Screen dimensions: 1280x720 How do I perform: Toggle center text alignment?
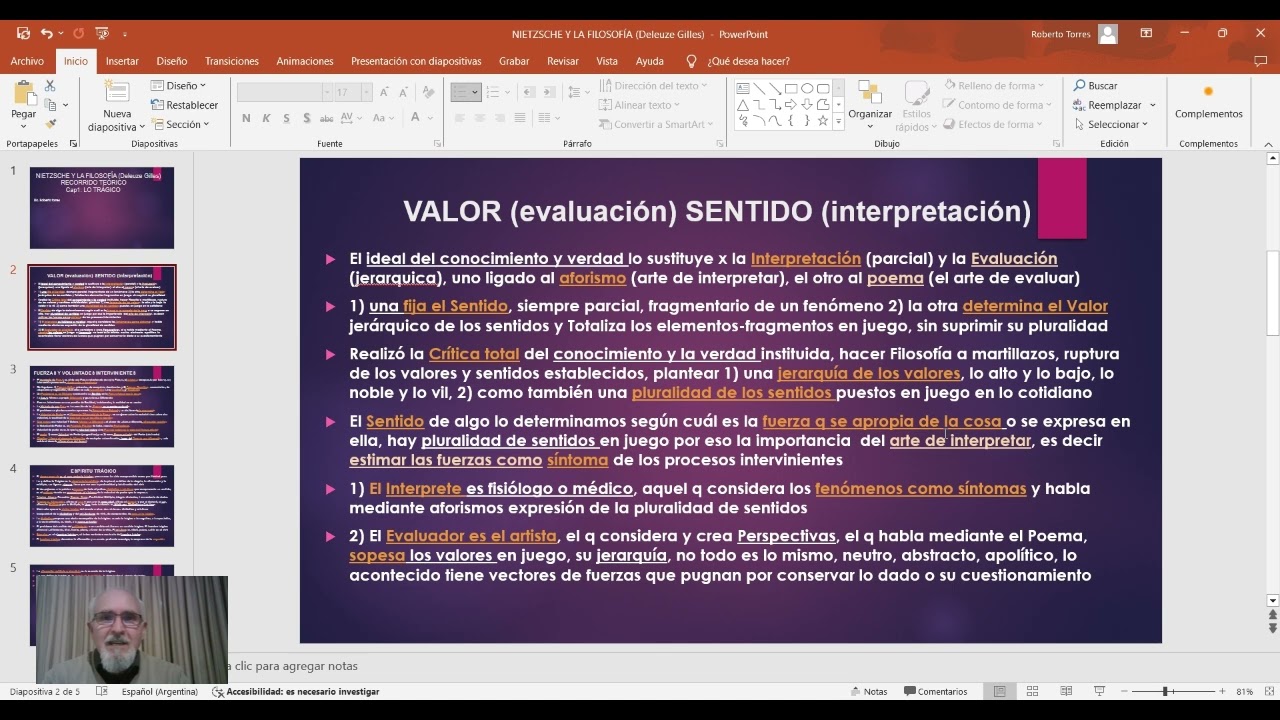tap(480, 118)
